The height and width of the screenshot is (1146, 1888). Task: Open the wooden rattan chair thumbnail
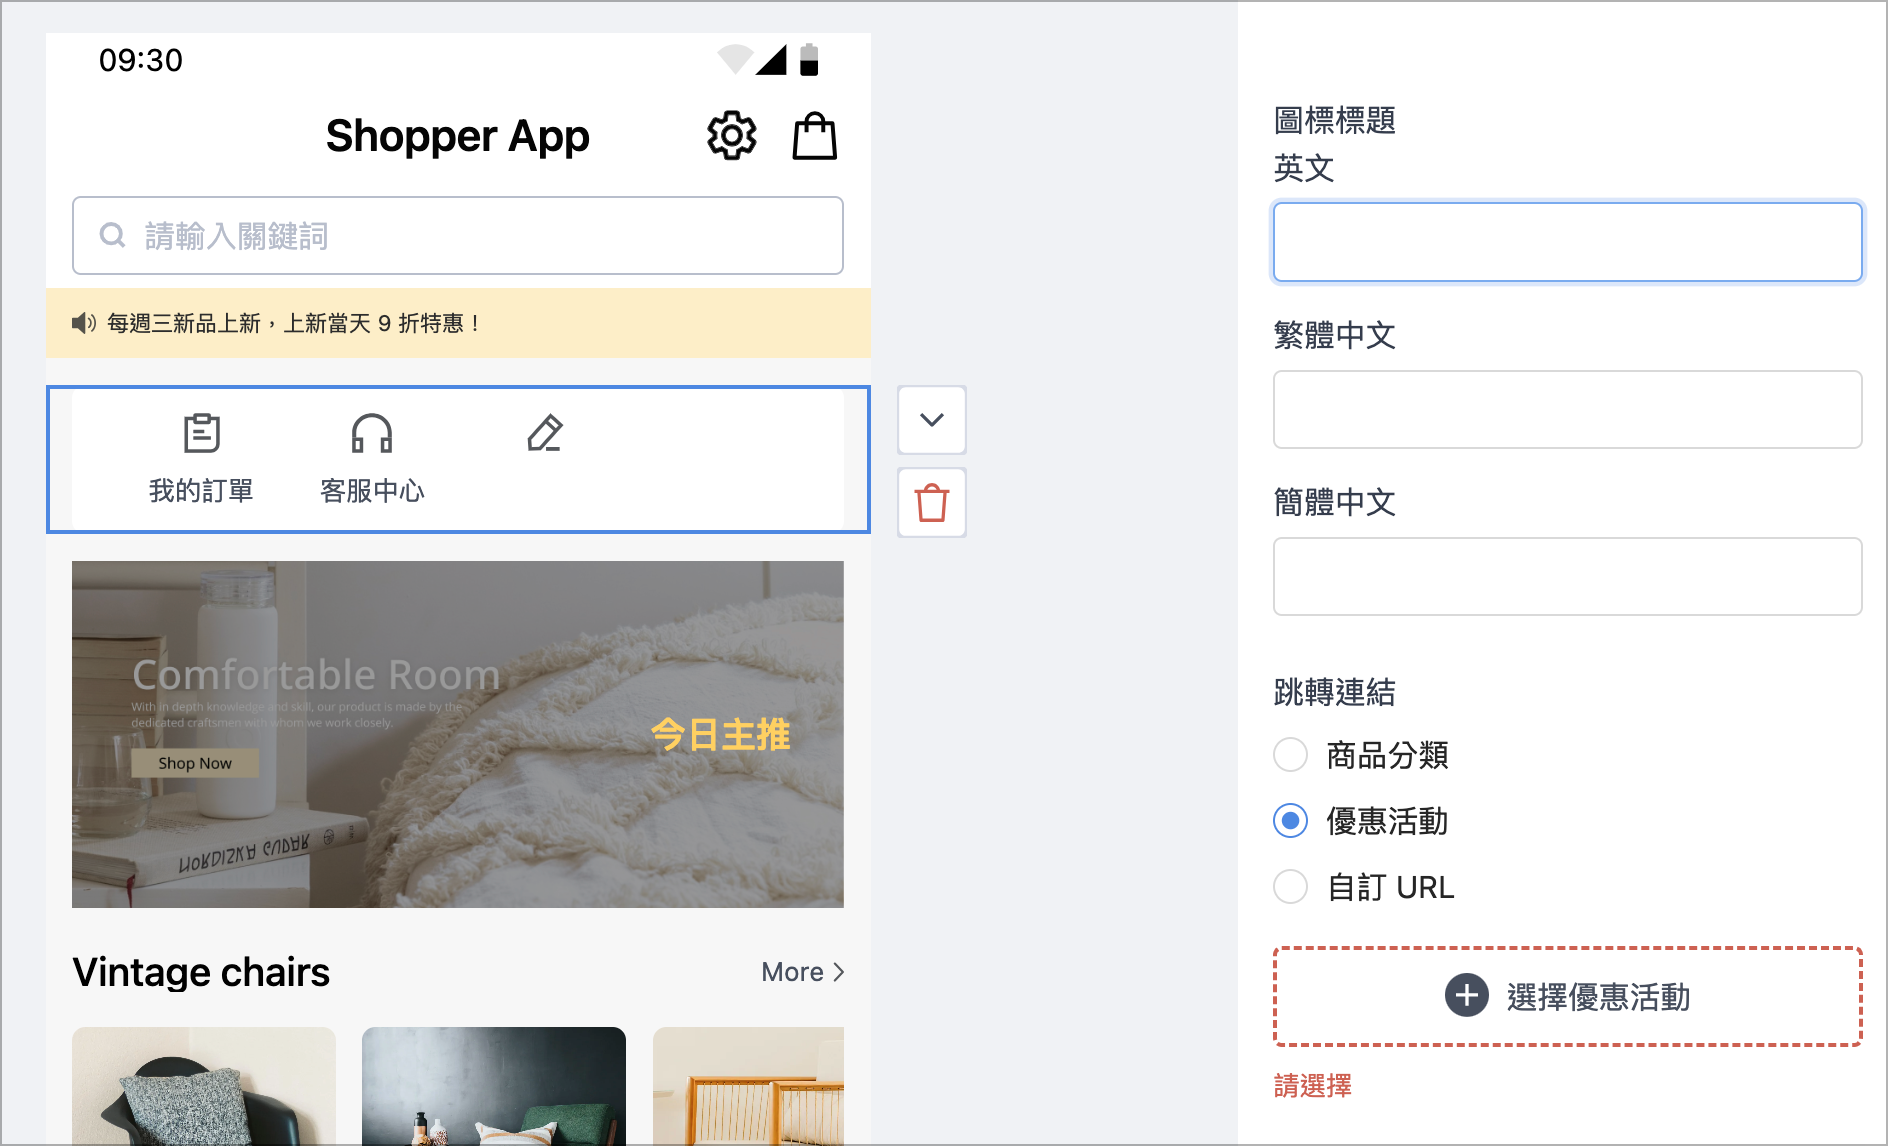(749, 1086)
